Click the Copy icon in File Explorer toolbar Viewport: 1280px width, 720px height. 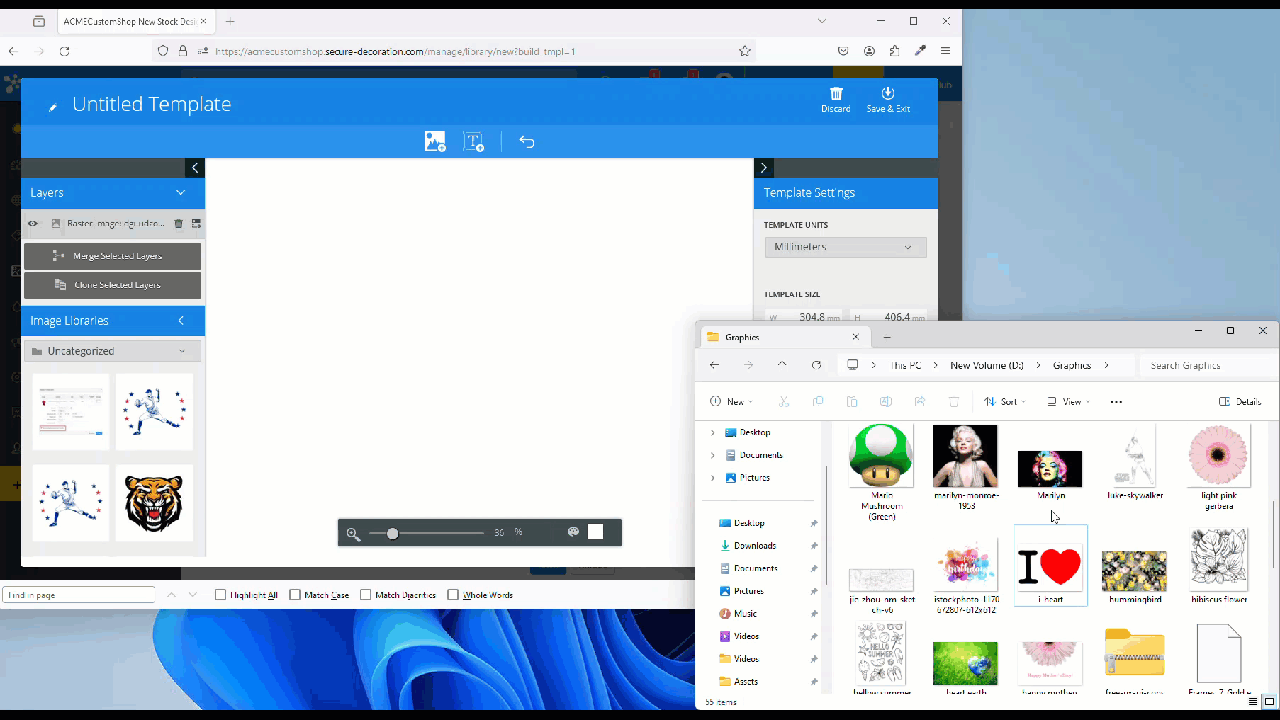point(818,402)
